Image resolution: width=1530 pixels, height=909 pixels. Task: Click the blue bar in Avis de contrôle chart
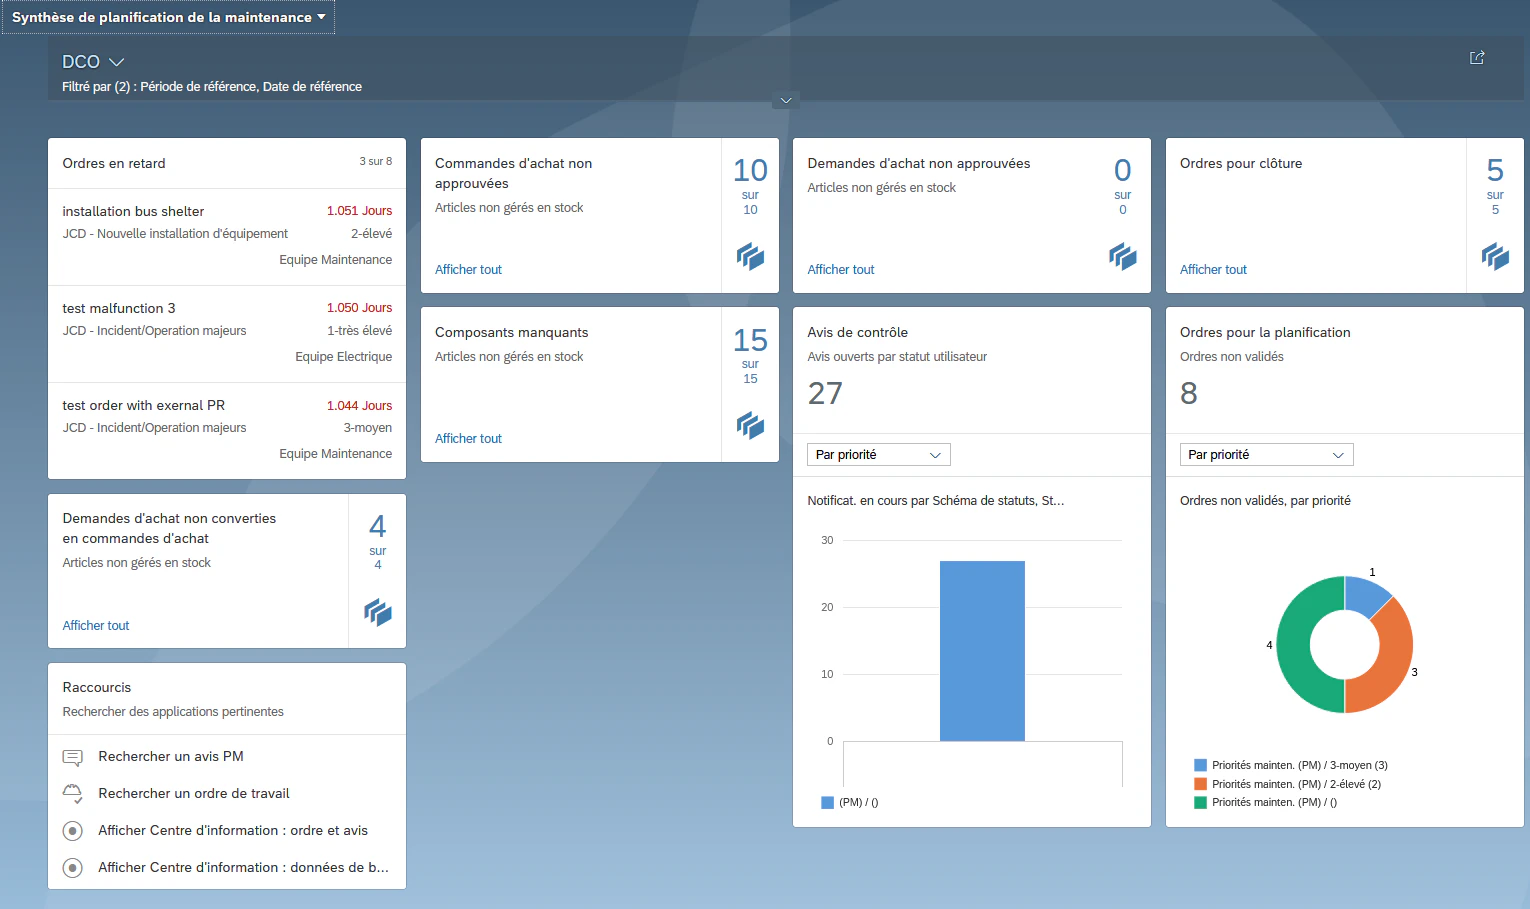(x=982, y=651)
